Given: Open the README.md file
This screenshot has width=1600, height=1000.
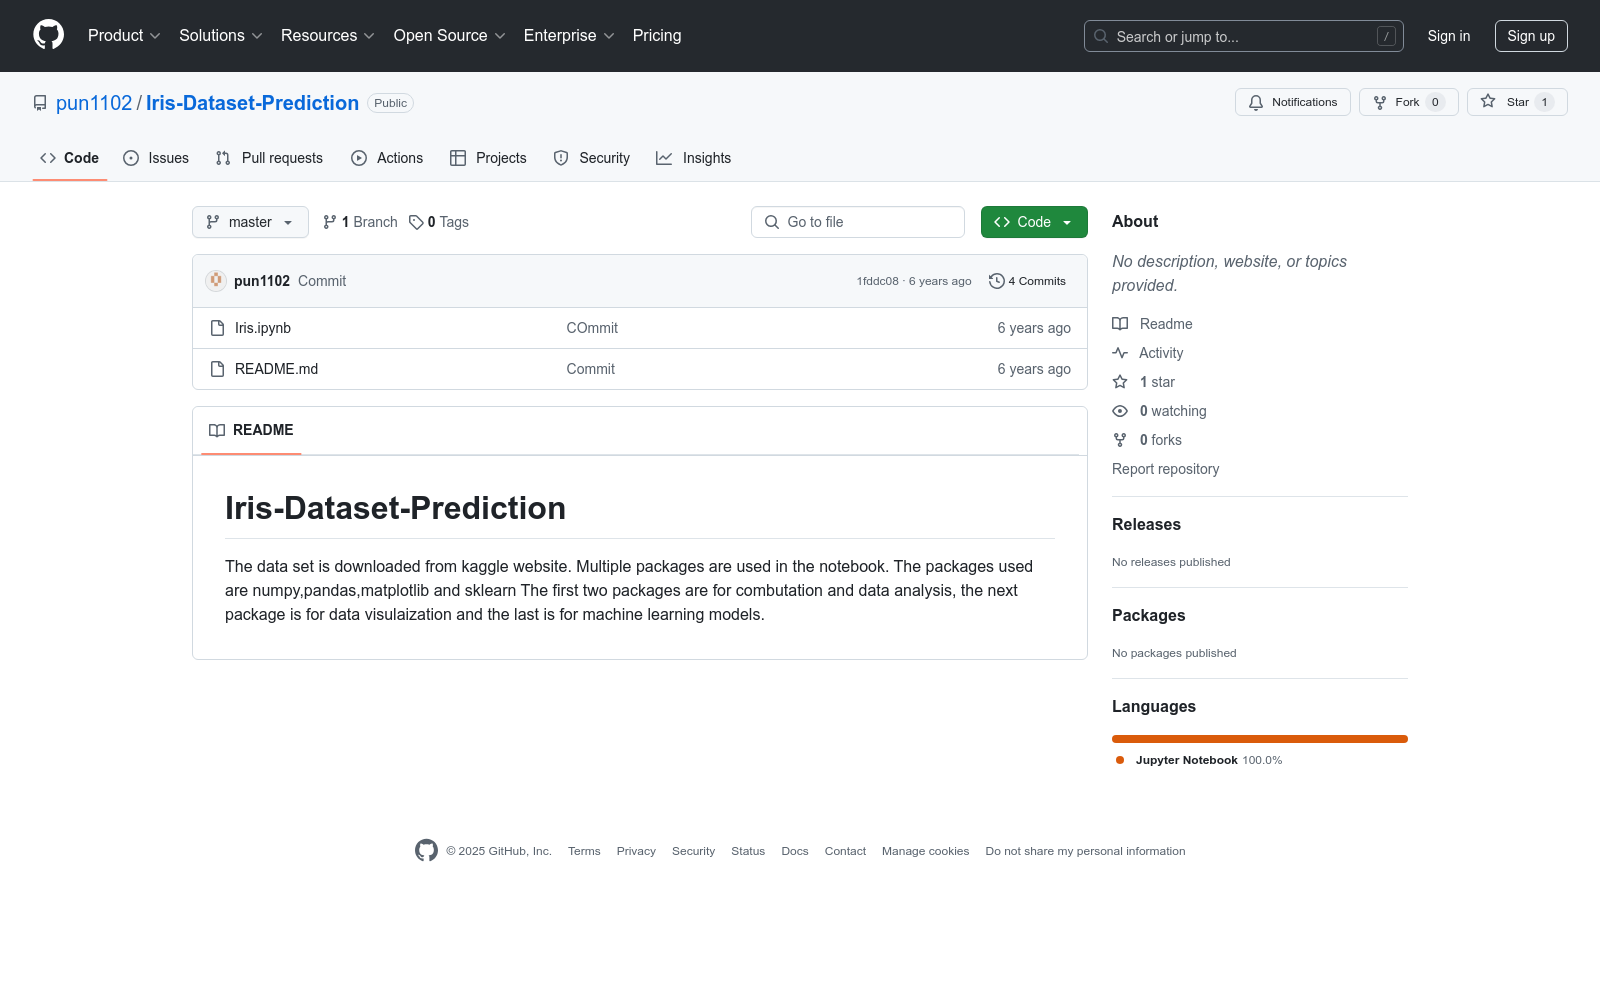Looking at the screenshot, I should point(276,369).
